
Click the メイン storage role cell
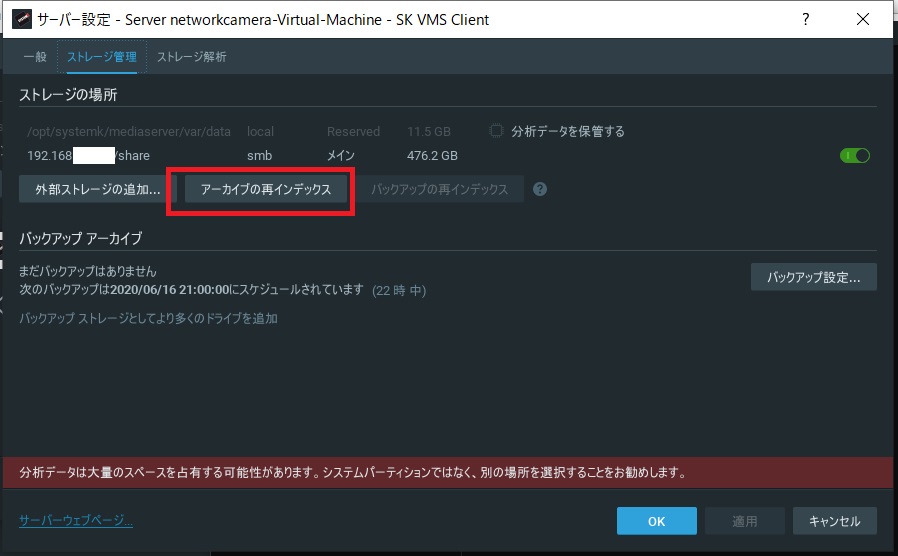tap(341, 155)
